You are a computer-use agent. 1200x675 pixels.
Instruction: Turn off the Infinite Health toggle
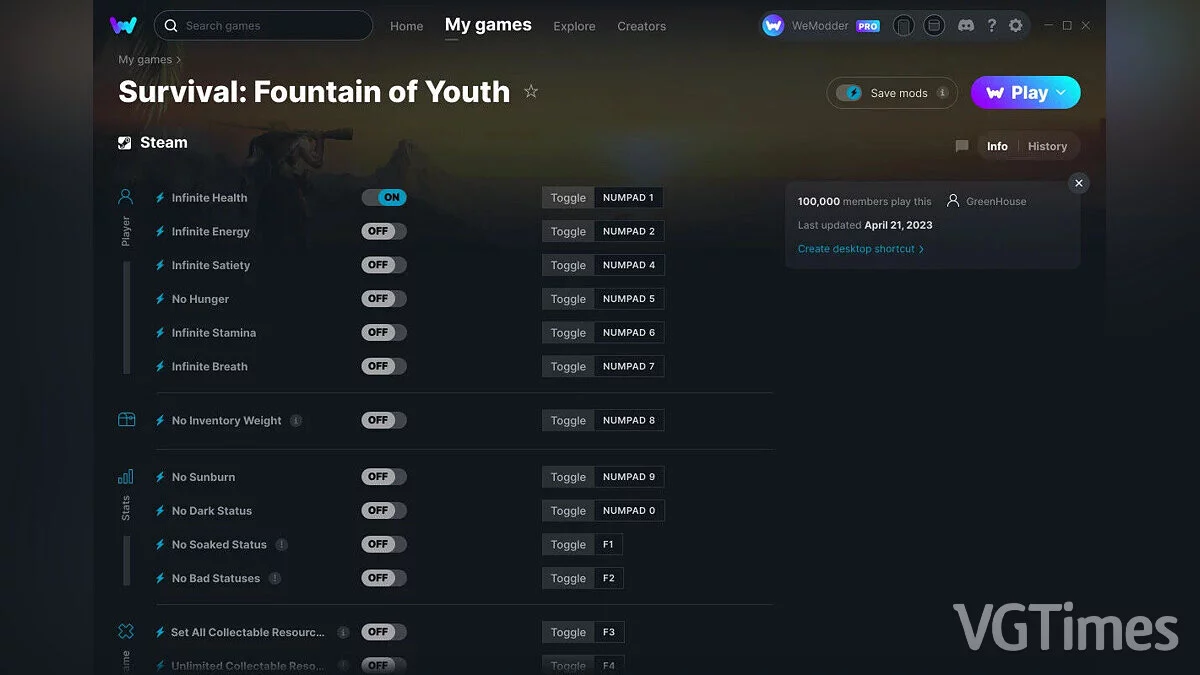[384, 197]
